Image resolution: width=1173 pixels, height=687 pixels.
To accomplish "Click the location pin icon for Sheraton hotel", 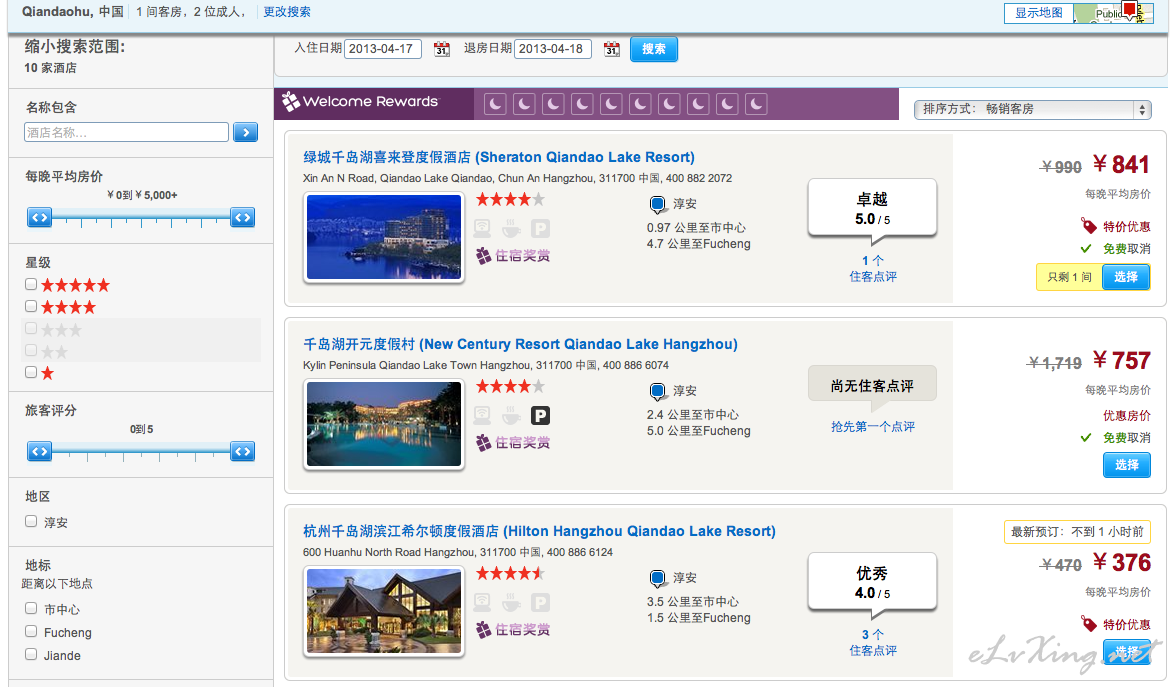I will tap(657, 204).
